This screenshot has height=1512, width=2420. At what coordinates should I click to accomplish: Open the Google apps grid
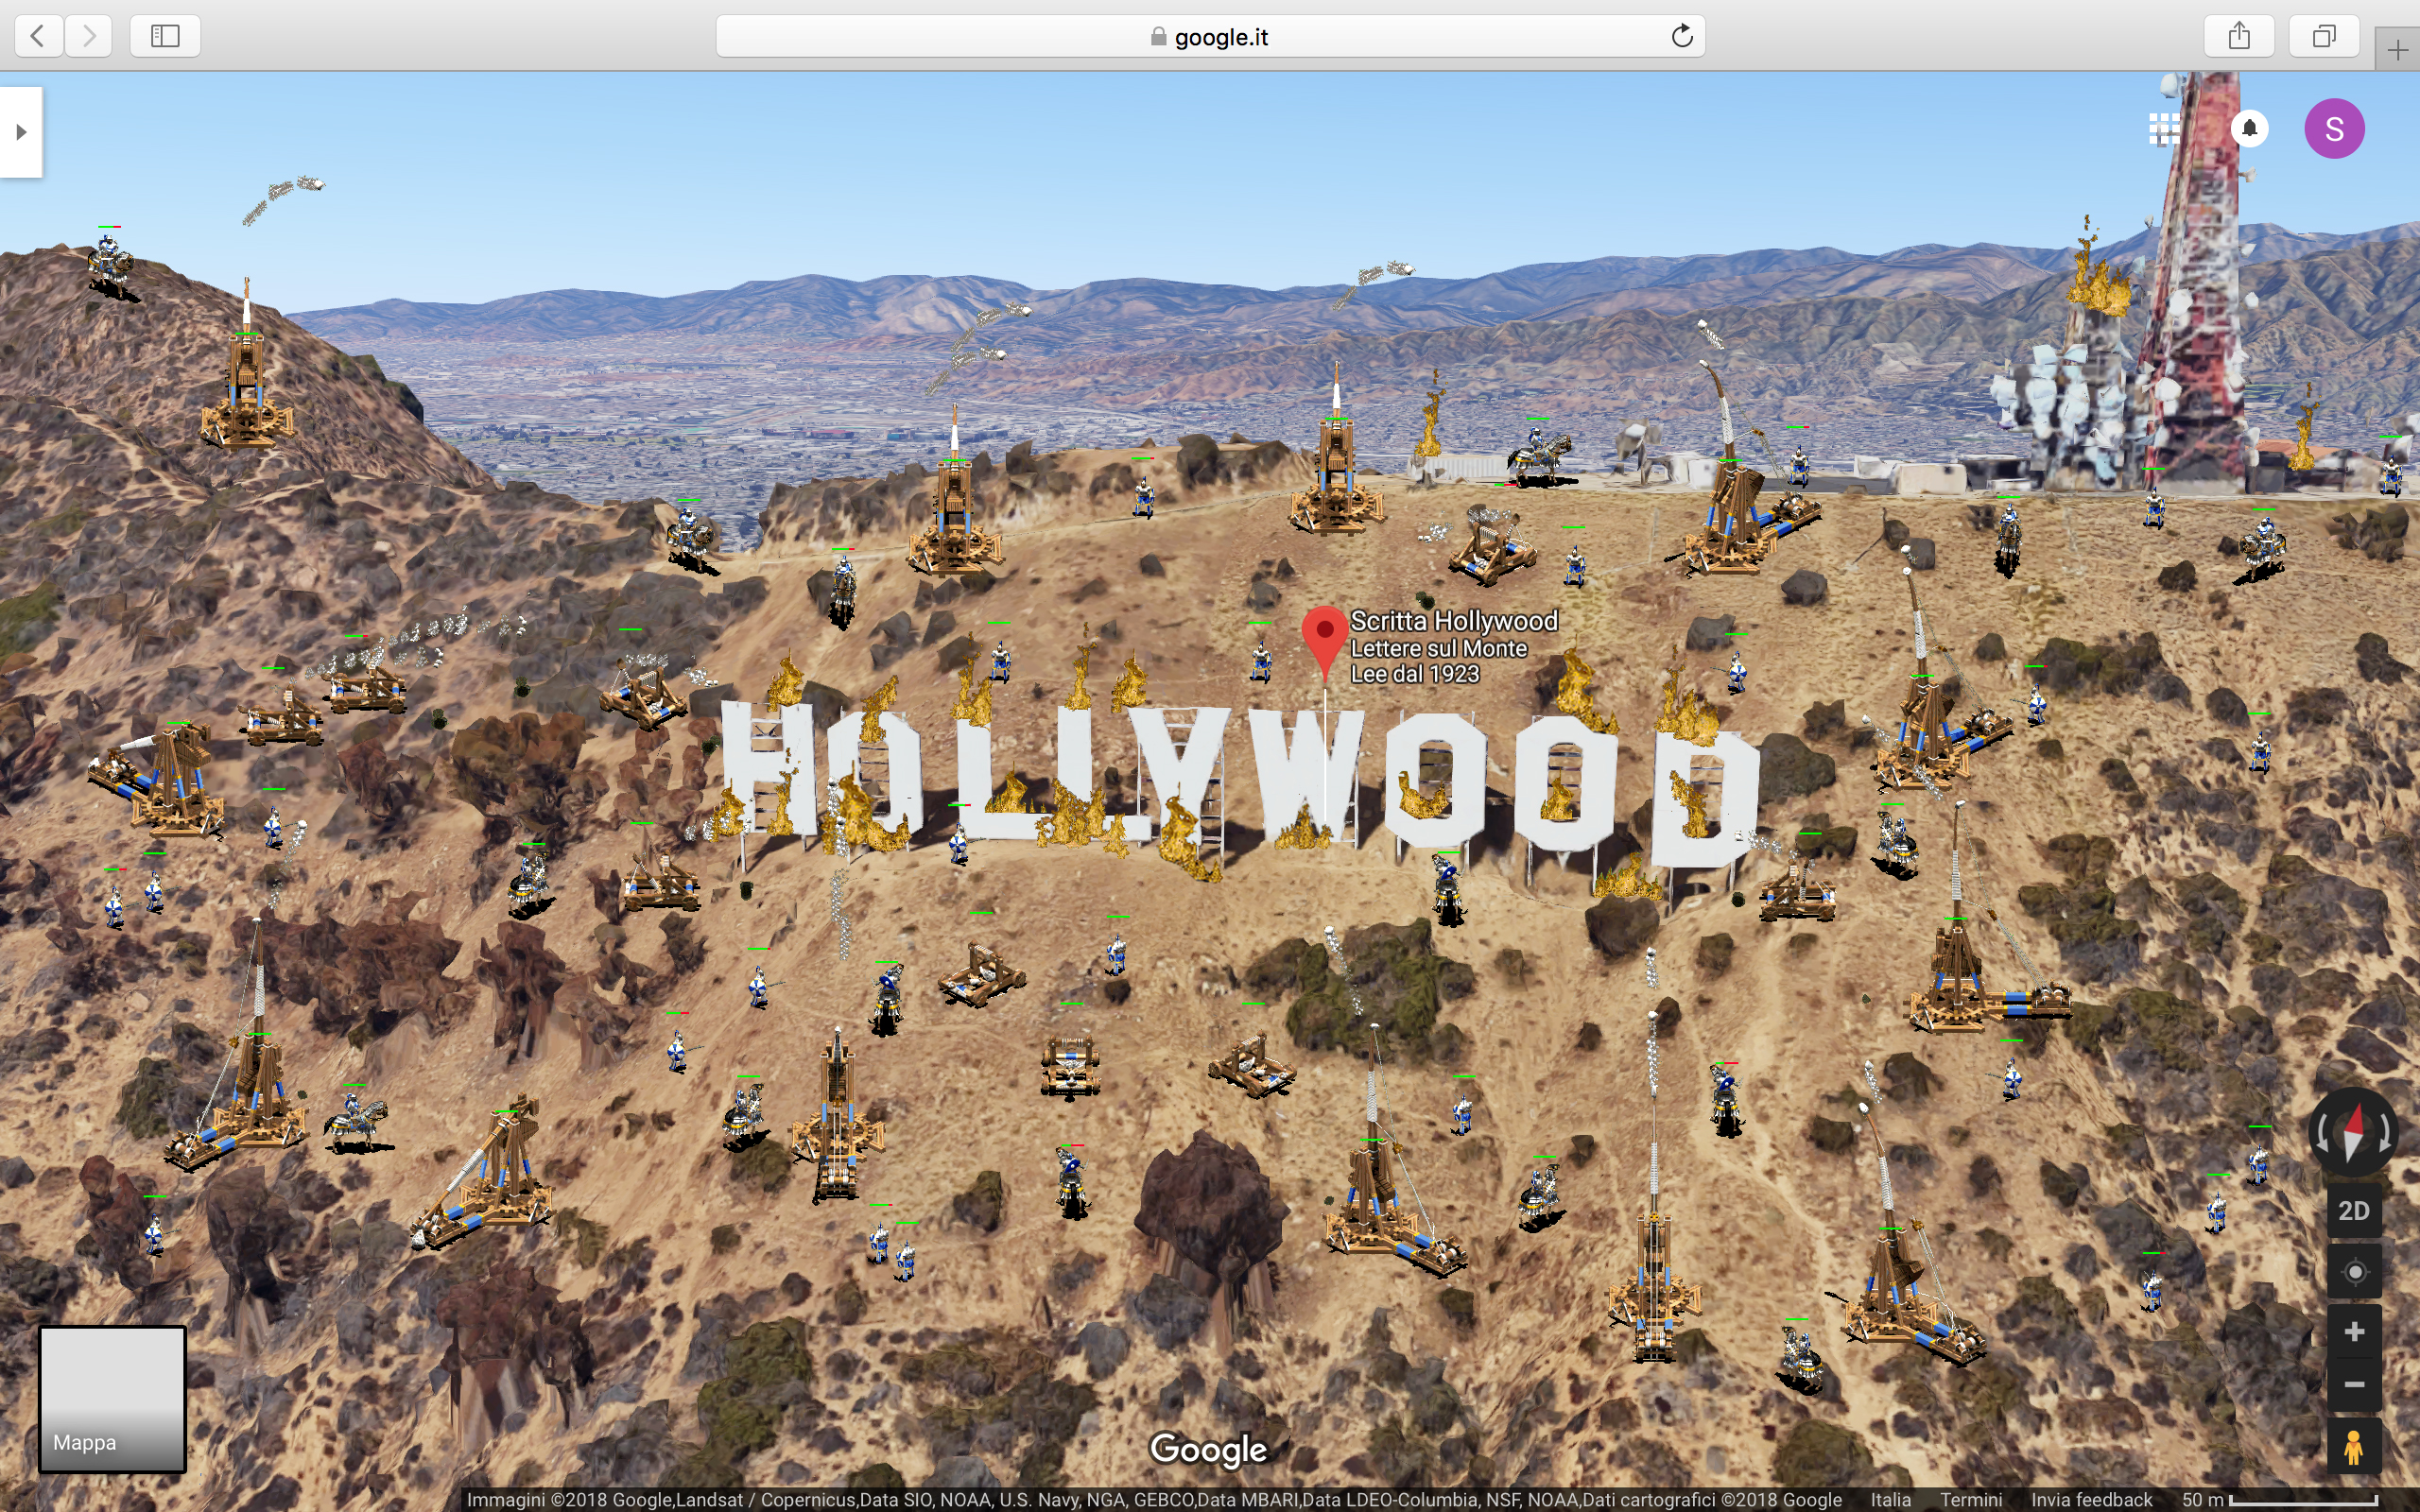(2164, 128)
